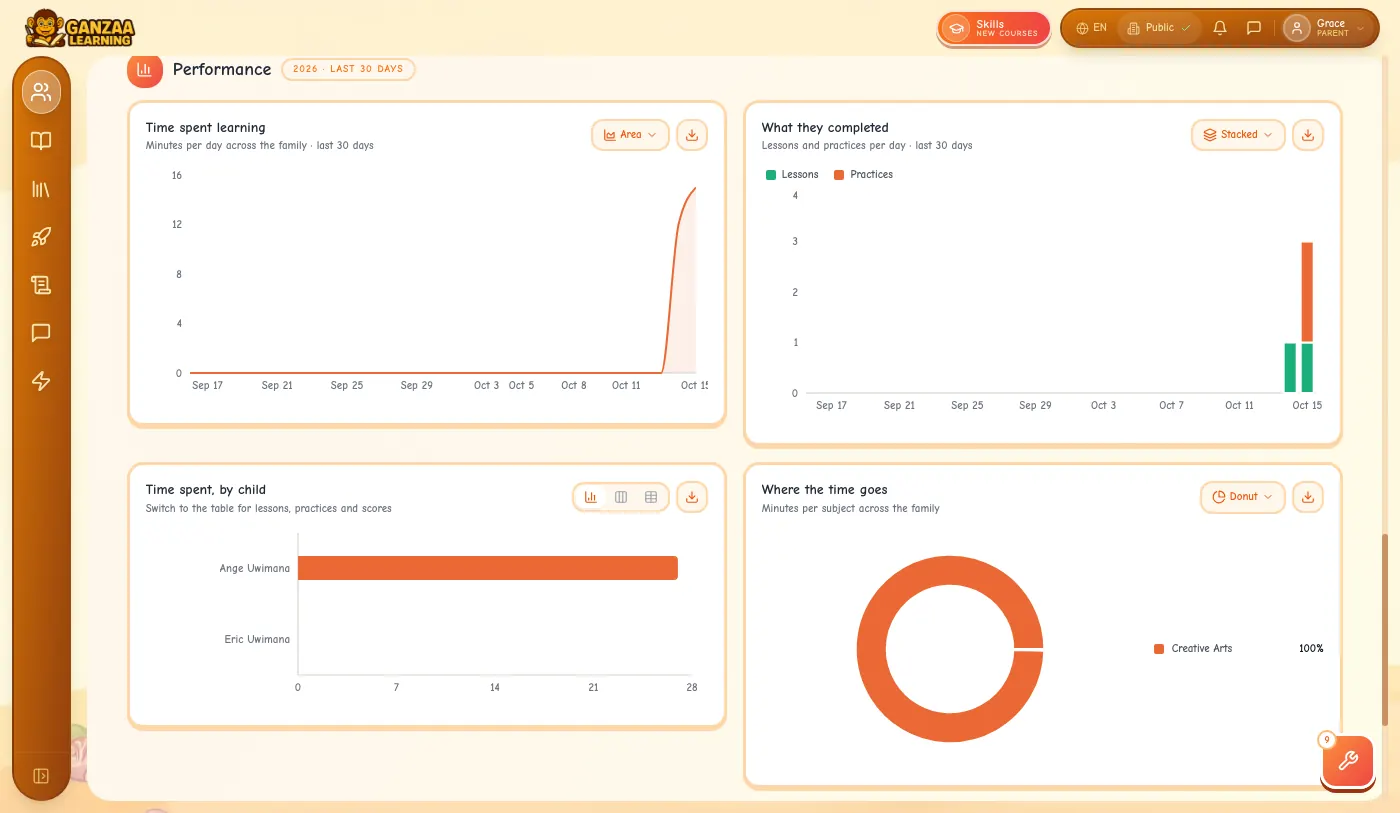Open the notifications bell

[x=1220, y=28]
